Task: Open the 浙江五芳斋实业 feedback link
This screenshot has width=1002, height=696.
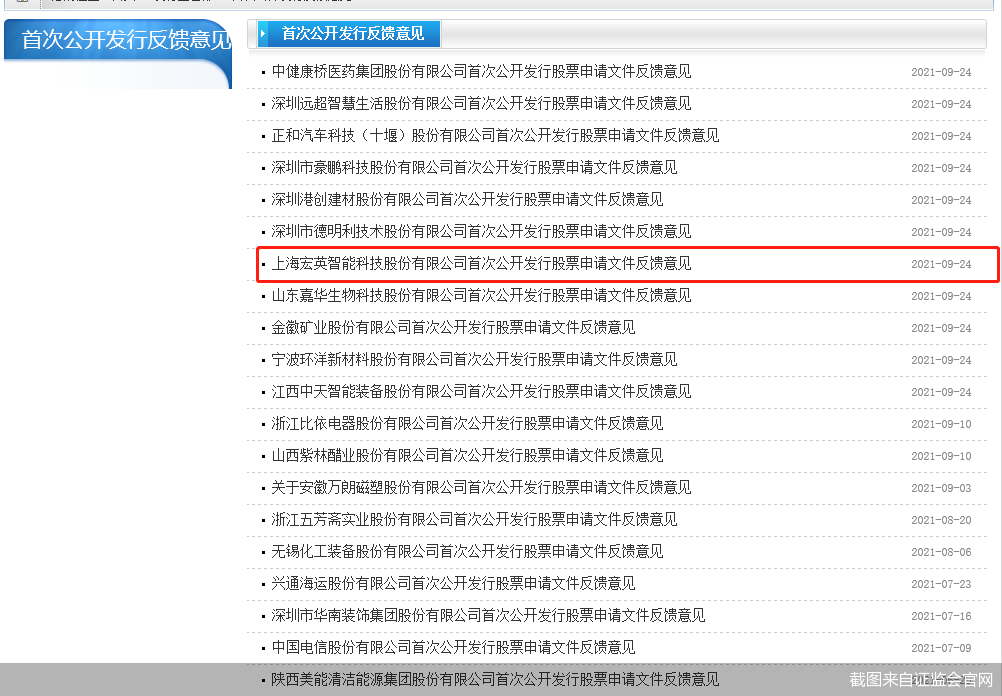Action: click(x=474, y=519)
